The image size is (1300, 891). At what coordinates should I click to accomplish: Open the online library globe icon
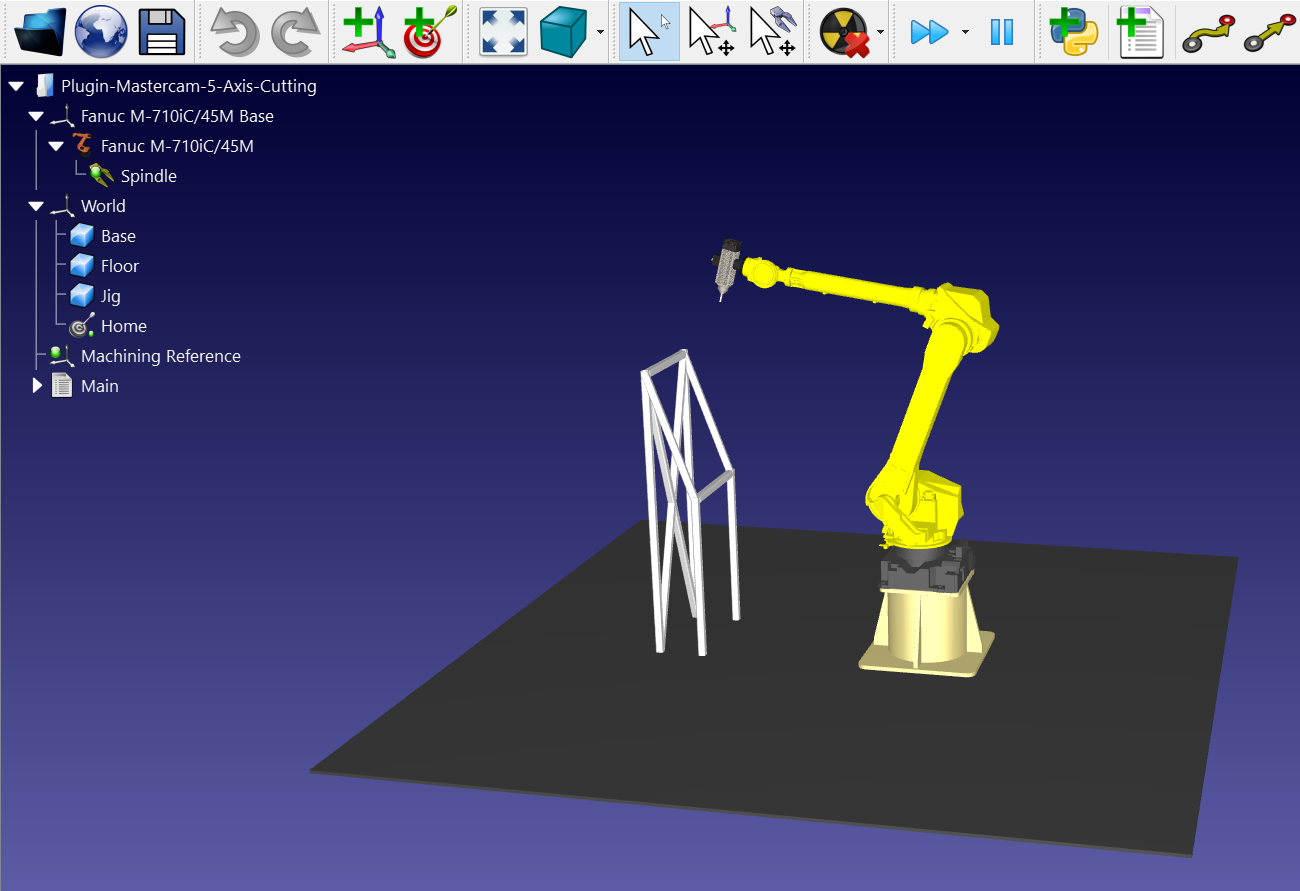101,32
